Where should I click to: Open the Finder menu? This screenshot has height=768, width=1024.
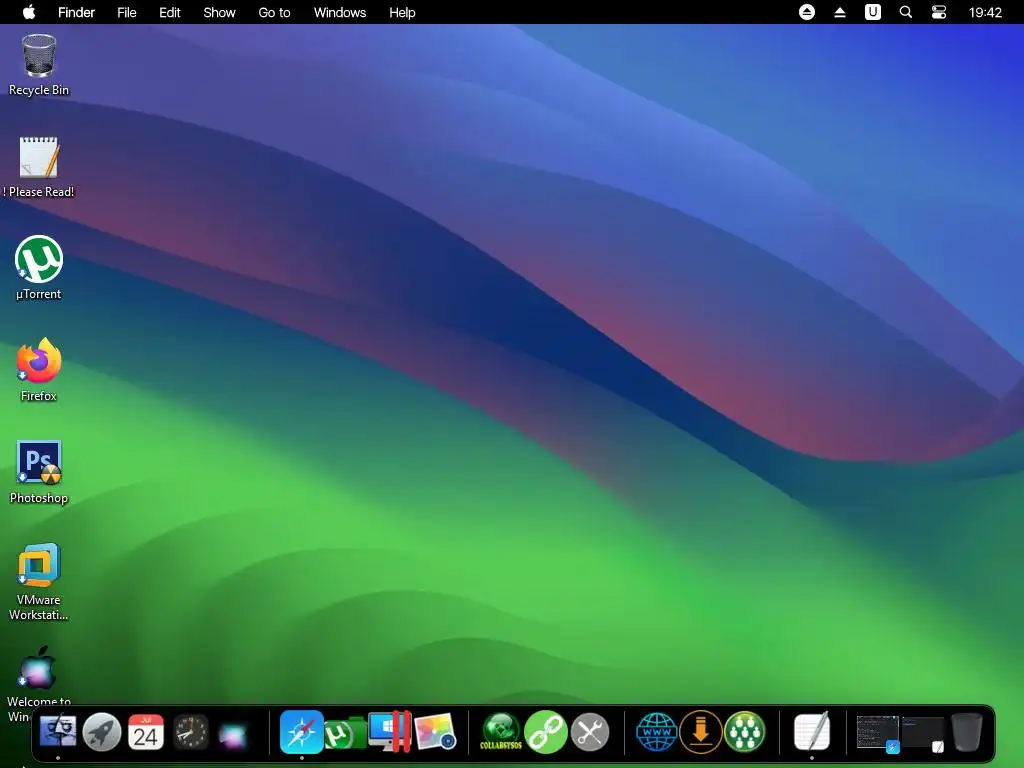click(x=76, y=12)
